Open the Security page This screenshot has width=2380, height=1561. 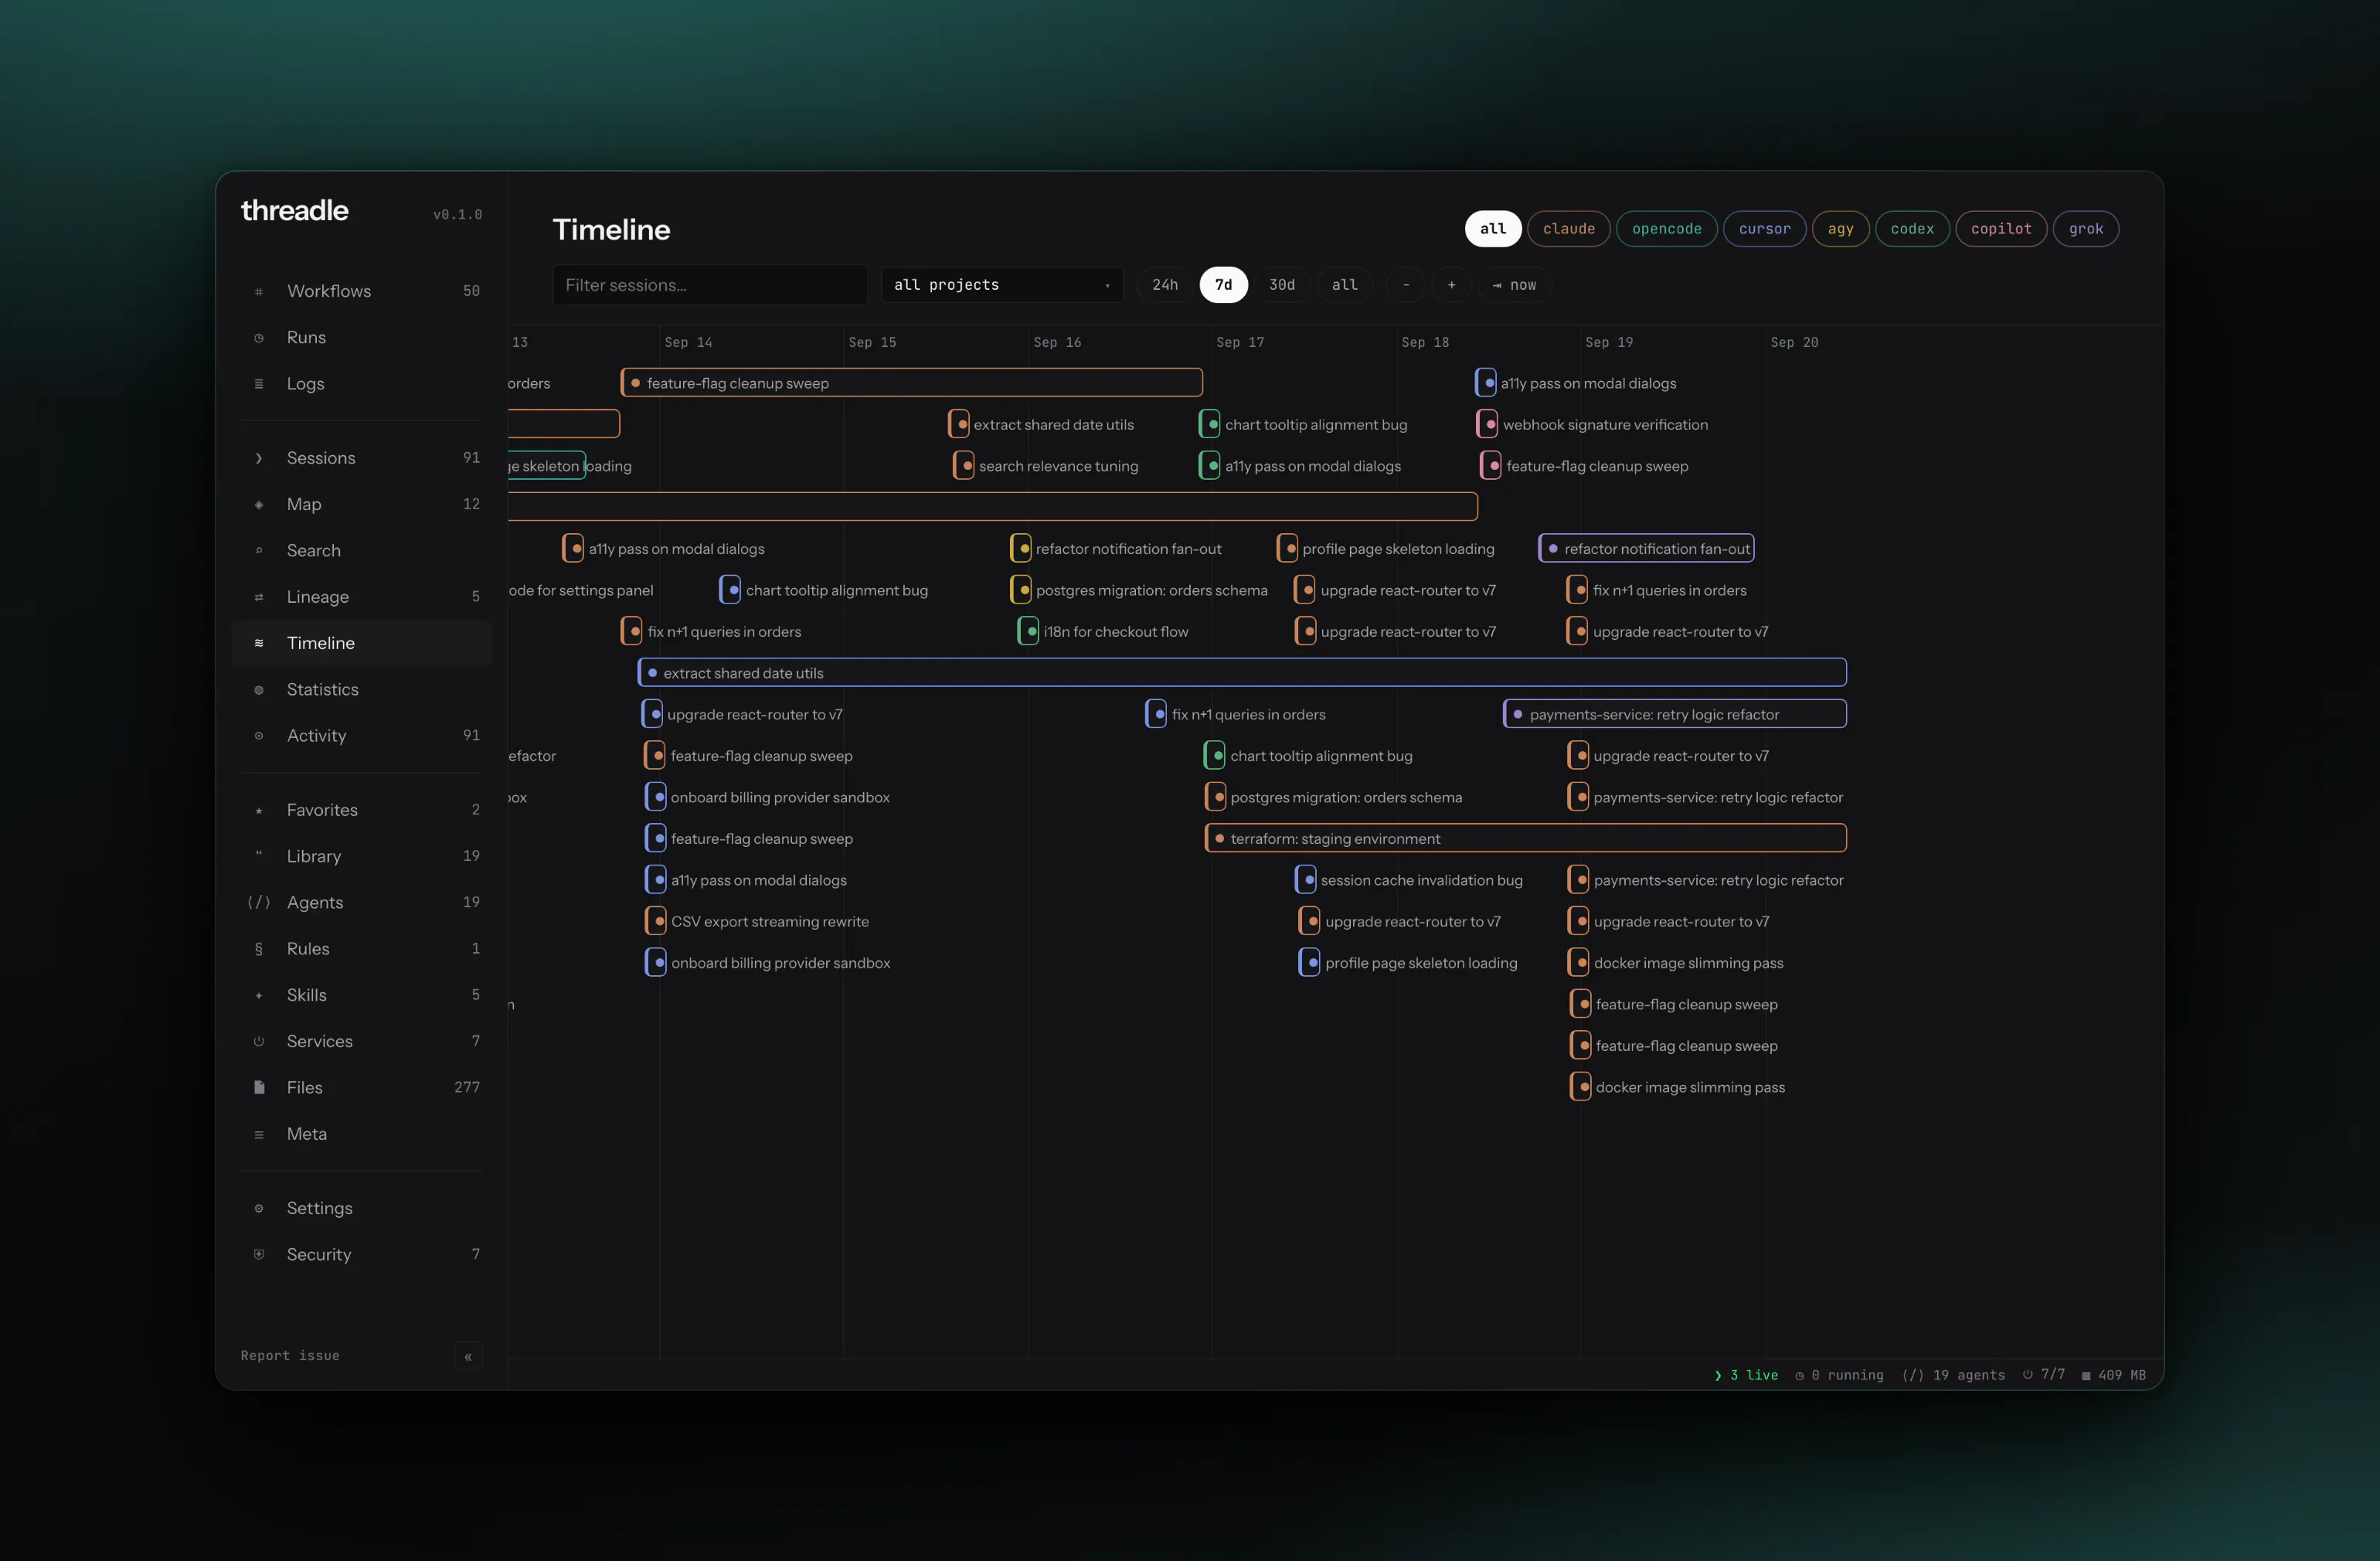pyautogui.click(x=362, y=1254)
